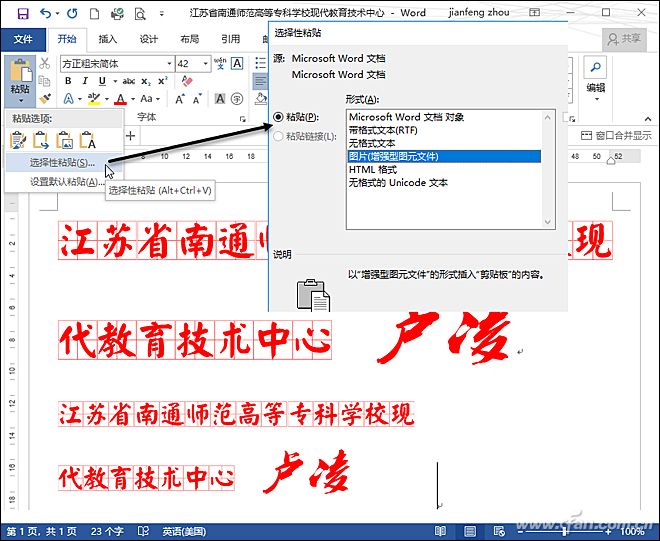Viewport: 660px width, 541px height.
Task: Open the Find magnifier icon
Action: (595, 67)
